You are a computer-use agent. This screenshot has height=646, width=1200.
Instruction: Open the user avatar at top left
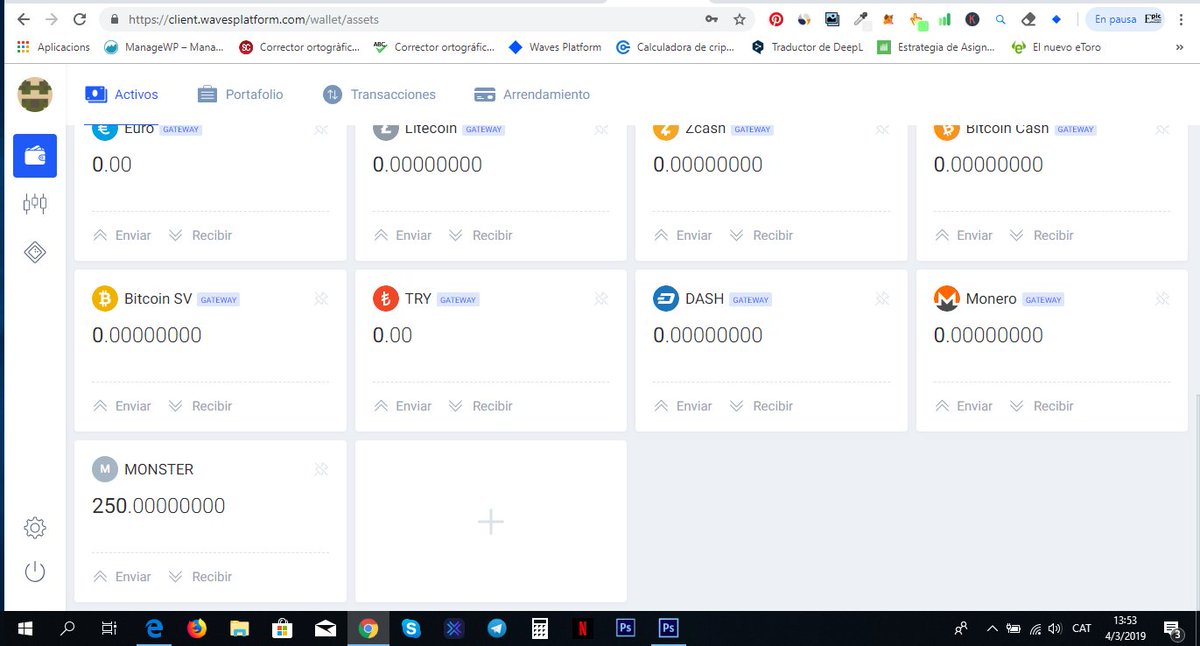click(35, 94)
